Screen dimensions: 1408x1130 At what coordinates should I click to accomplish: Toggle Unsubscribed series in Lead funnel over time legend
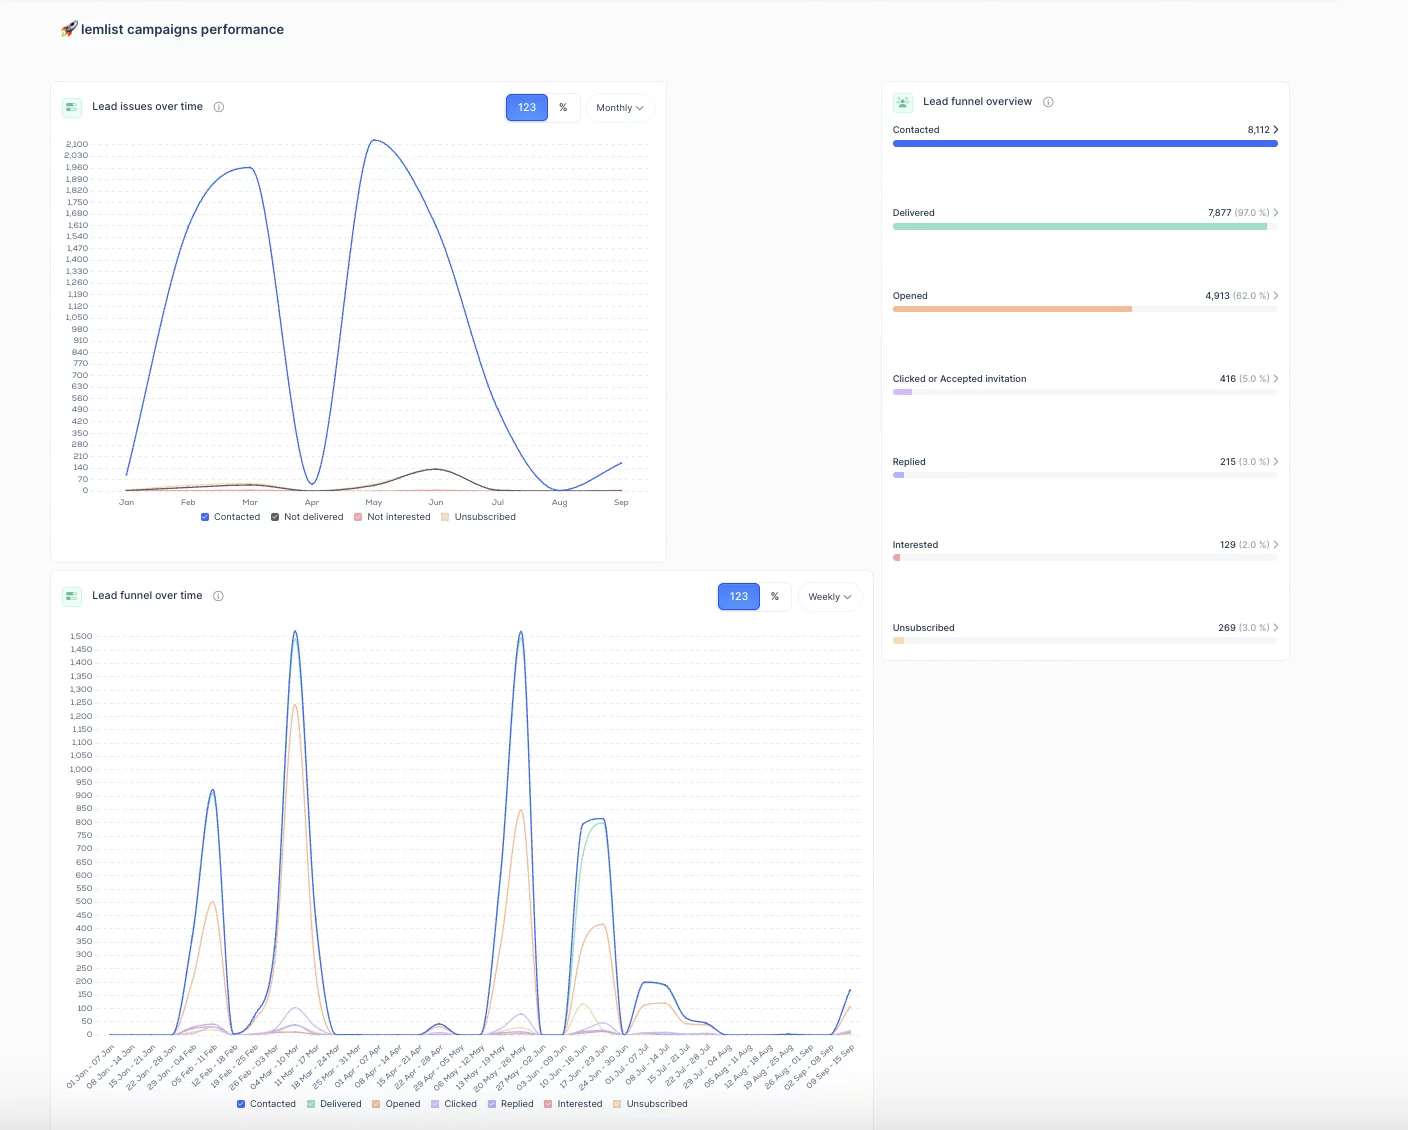point(617,1104)
